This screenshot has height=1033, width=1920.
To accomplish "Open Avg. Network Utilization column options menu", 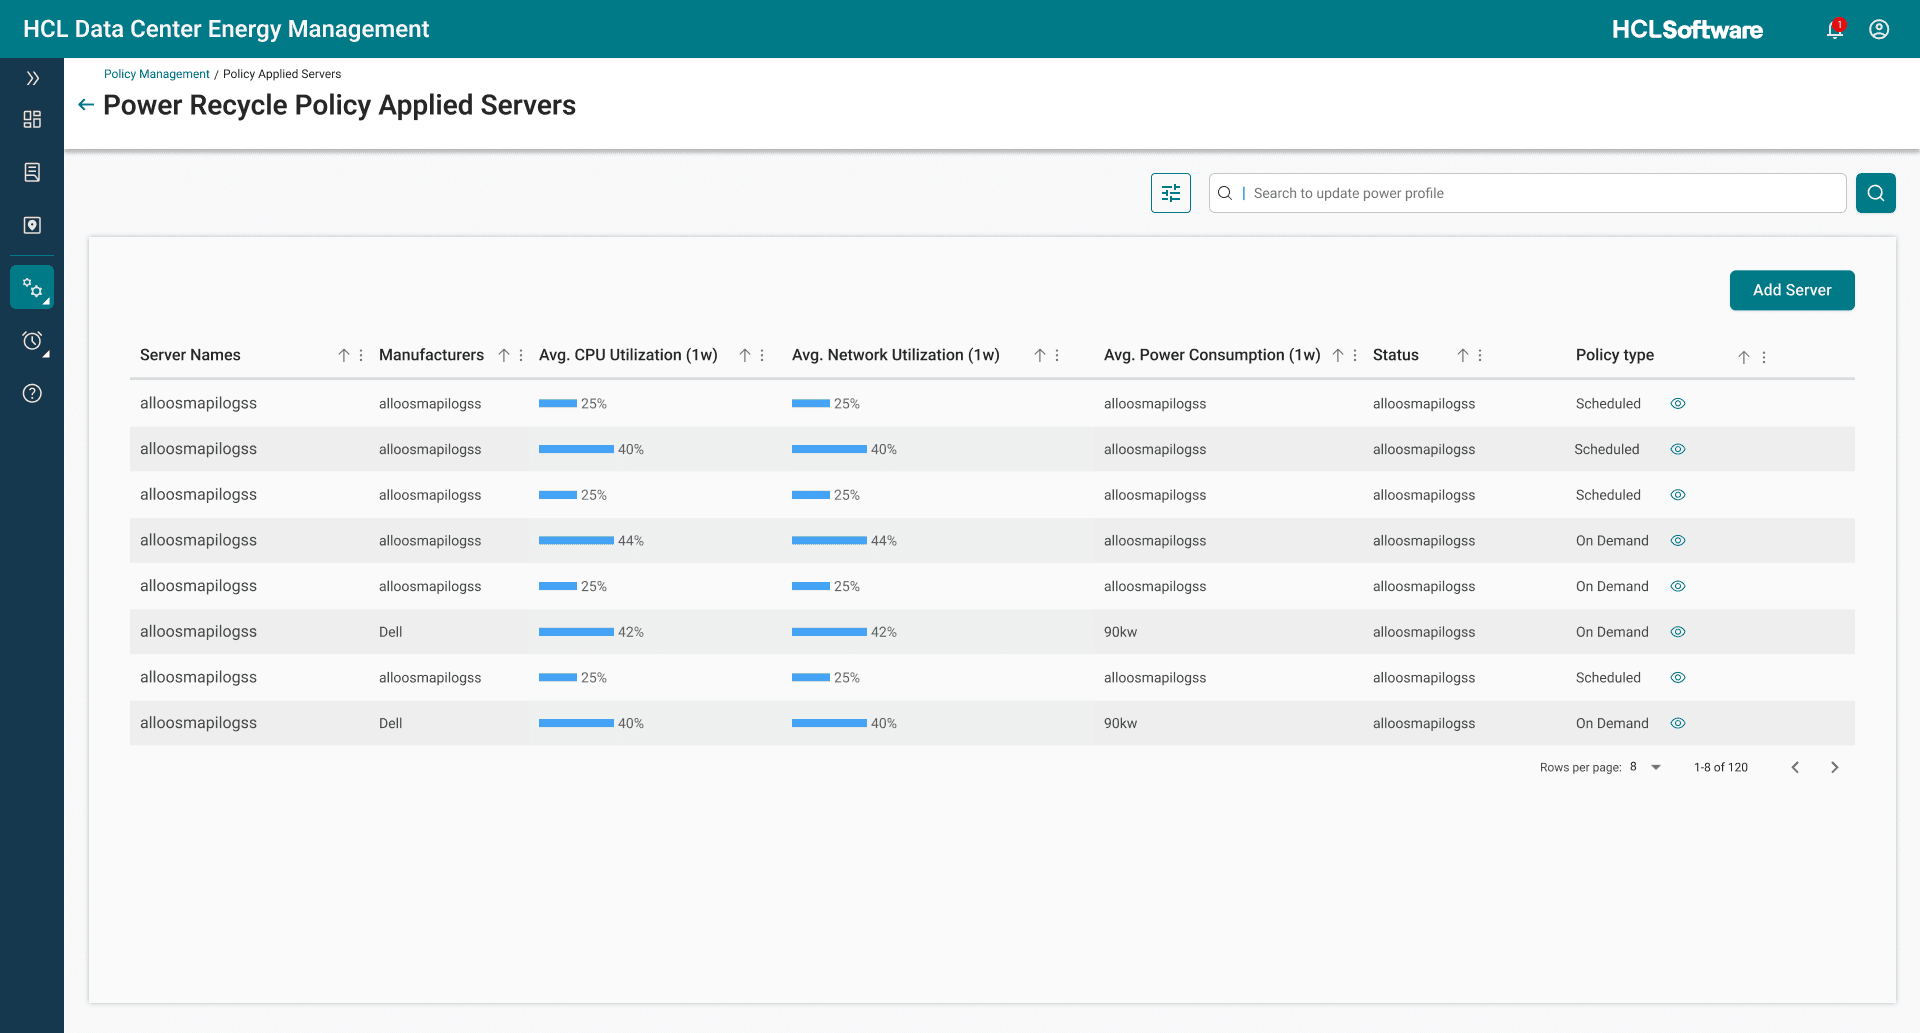I will pos(1057,356).
